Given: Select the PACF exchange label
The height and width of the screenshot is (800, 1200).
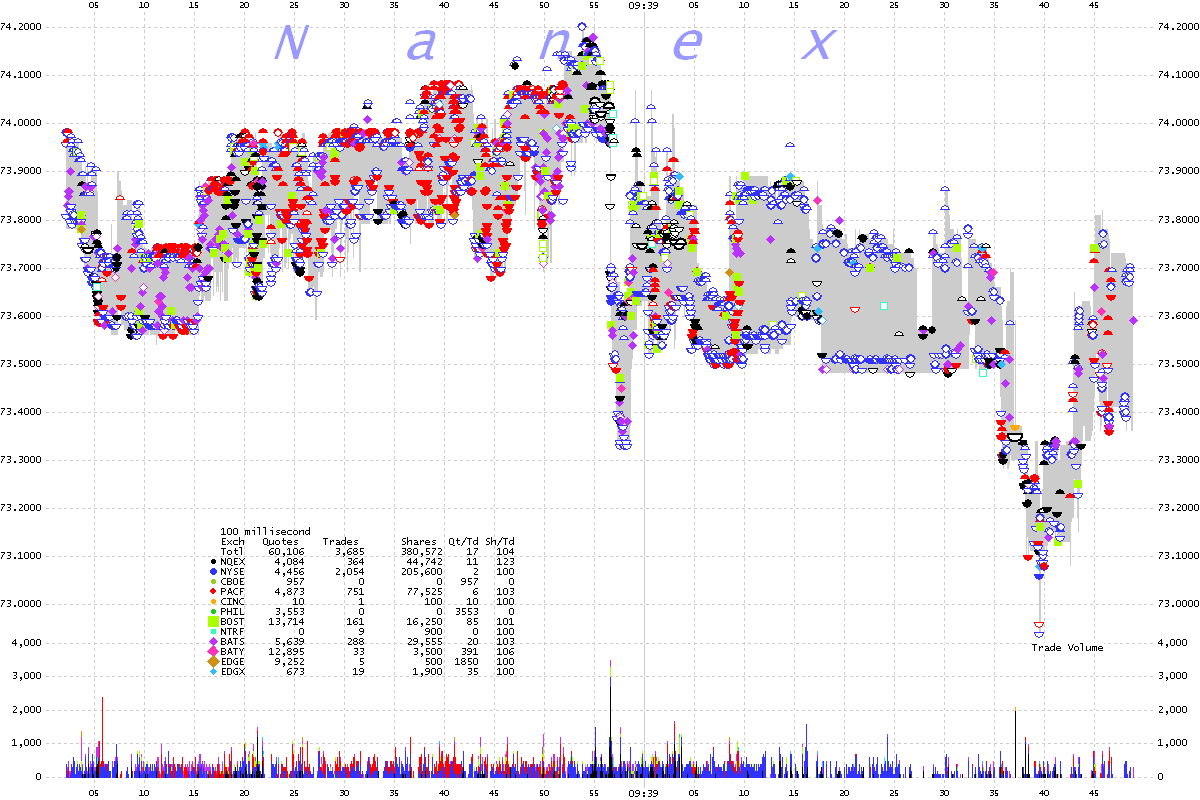Looking at the screenshot, I should point(232,592).
